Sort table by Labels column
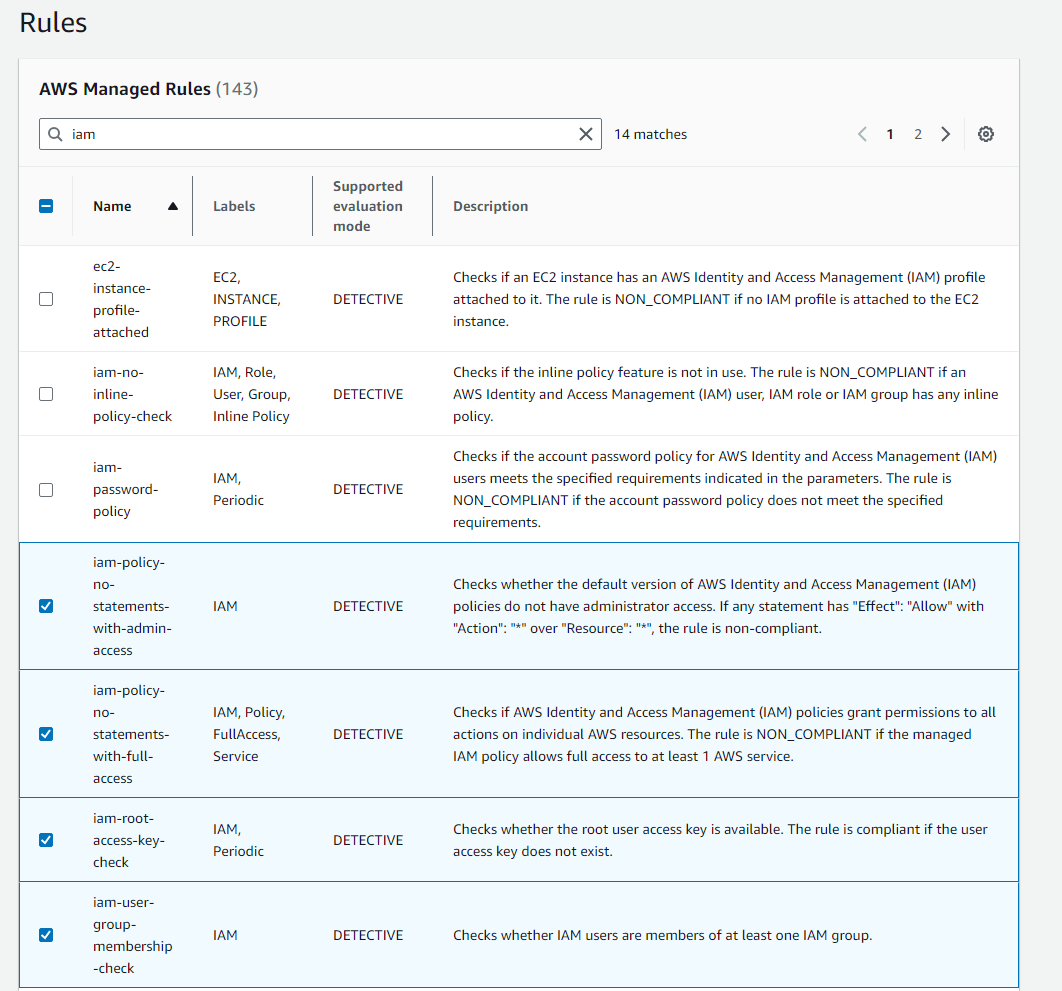The height and width of the screenshot is (991, 1062). point(234,206)
